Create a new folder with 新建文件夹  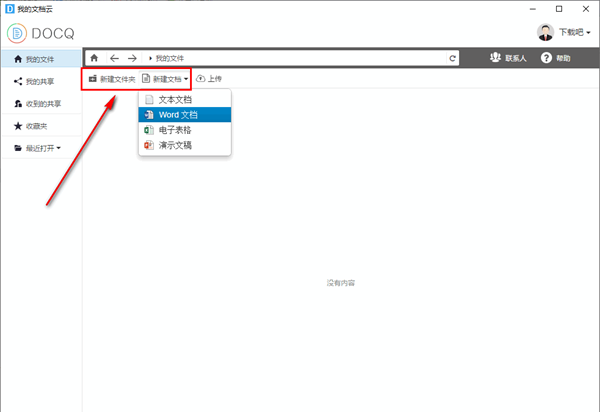click(x=112, y=79)
